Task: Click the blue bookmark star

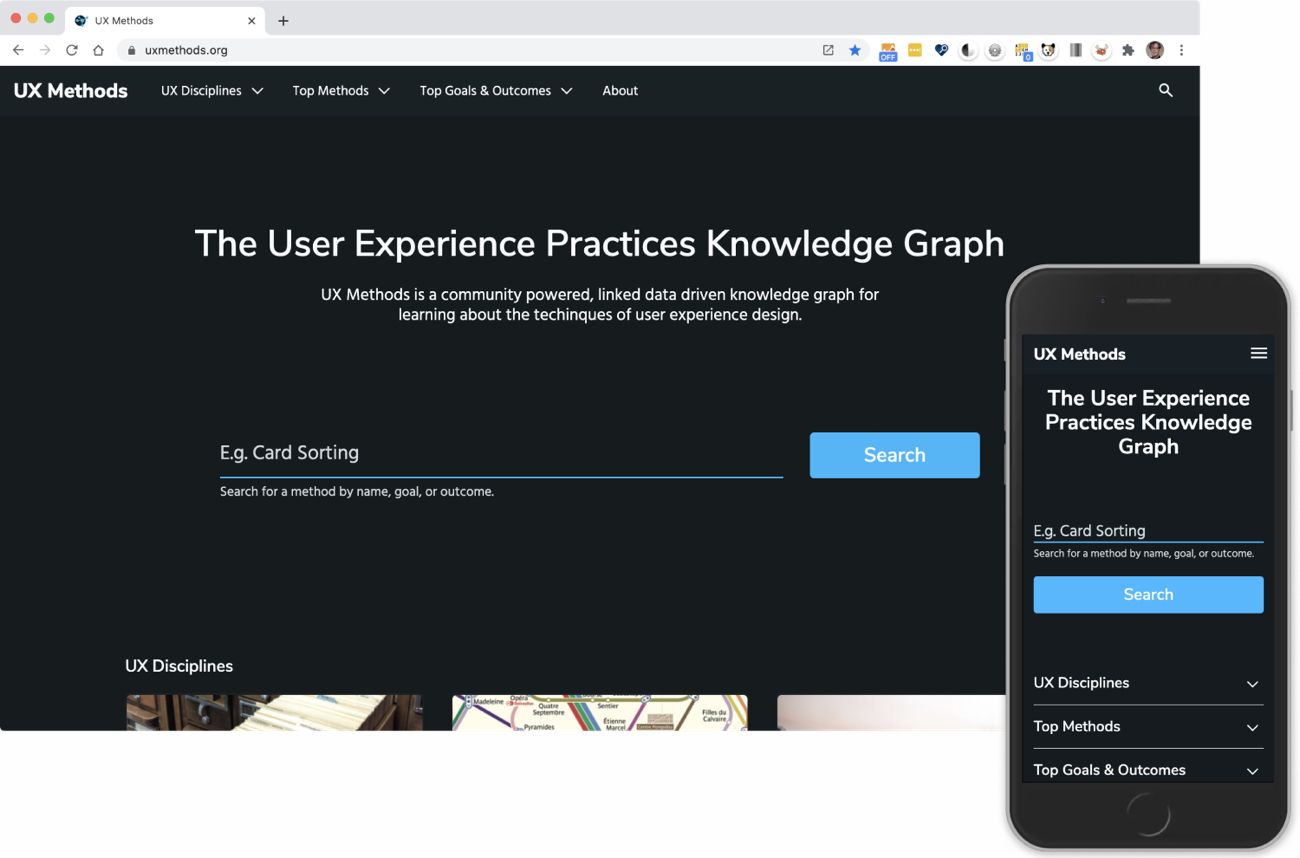Action: [x=855, y=50]
